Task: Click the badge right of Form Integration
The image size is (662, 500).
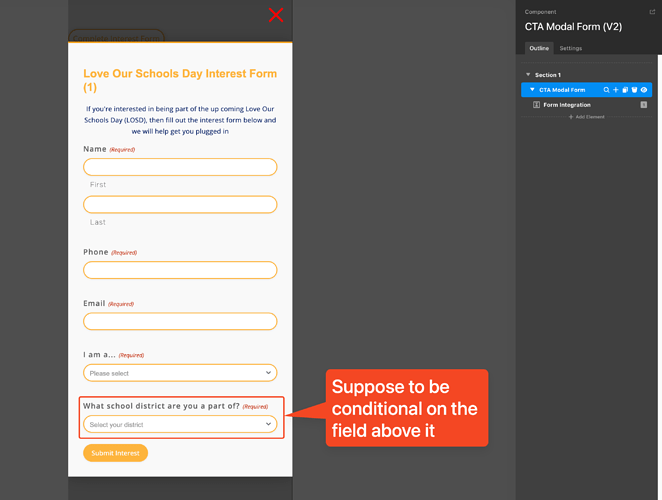Action: tap(644, 105)
